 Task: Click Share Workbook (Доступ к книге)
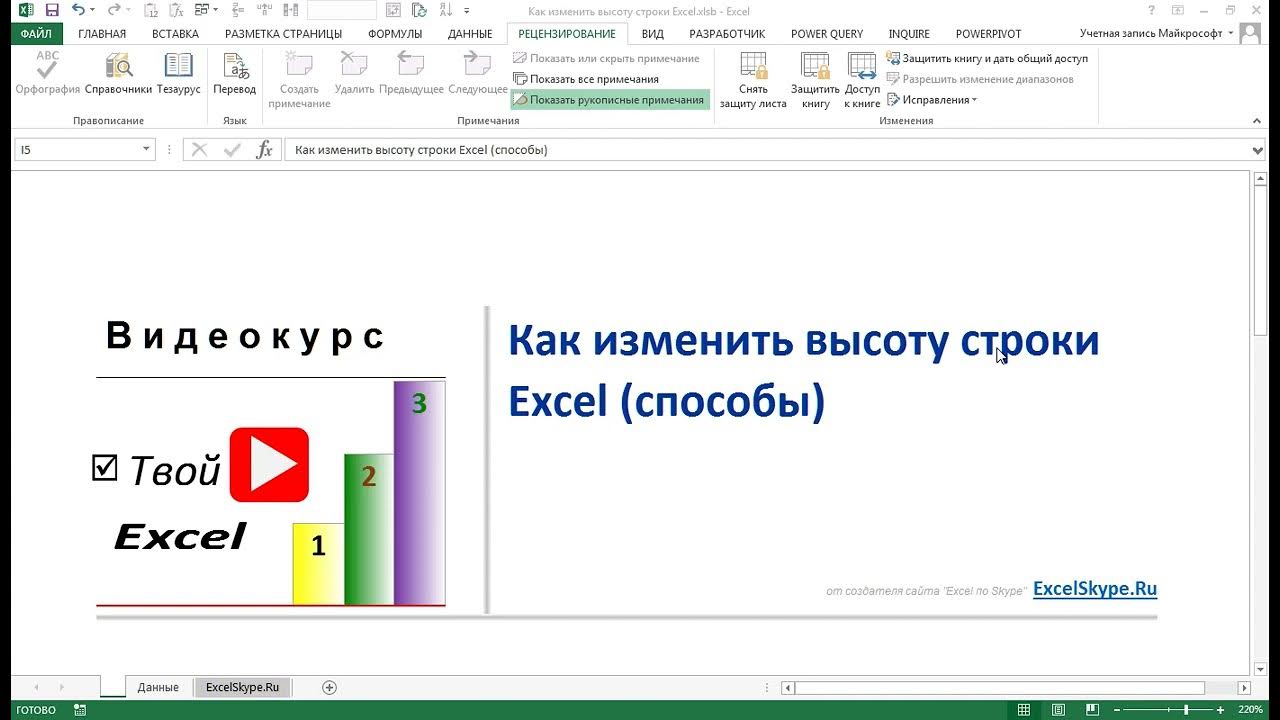(862, 80)
